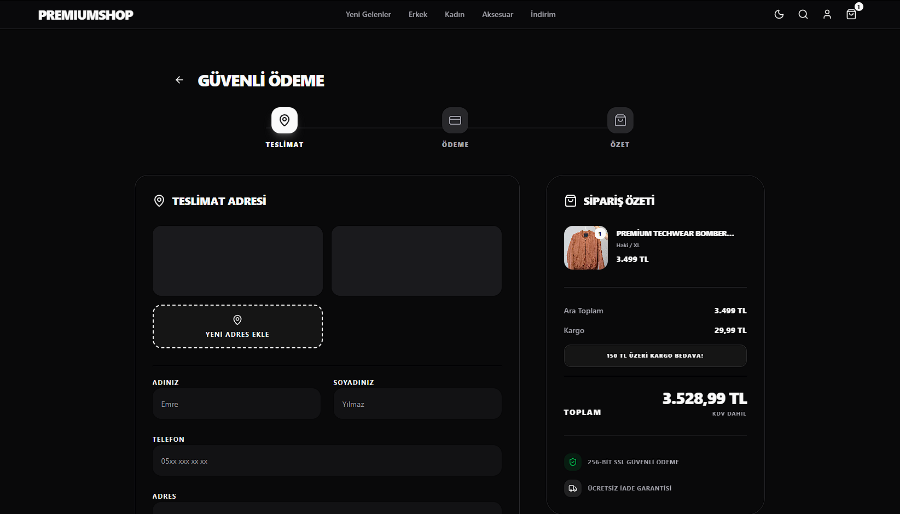The width and height of the screenshot is (900, 514).
Task: Go back using the arrow beside Güvenli Ödeme
Action: (x=179, y=80)
